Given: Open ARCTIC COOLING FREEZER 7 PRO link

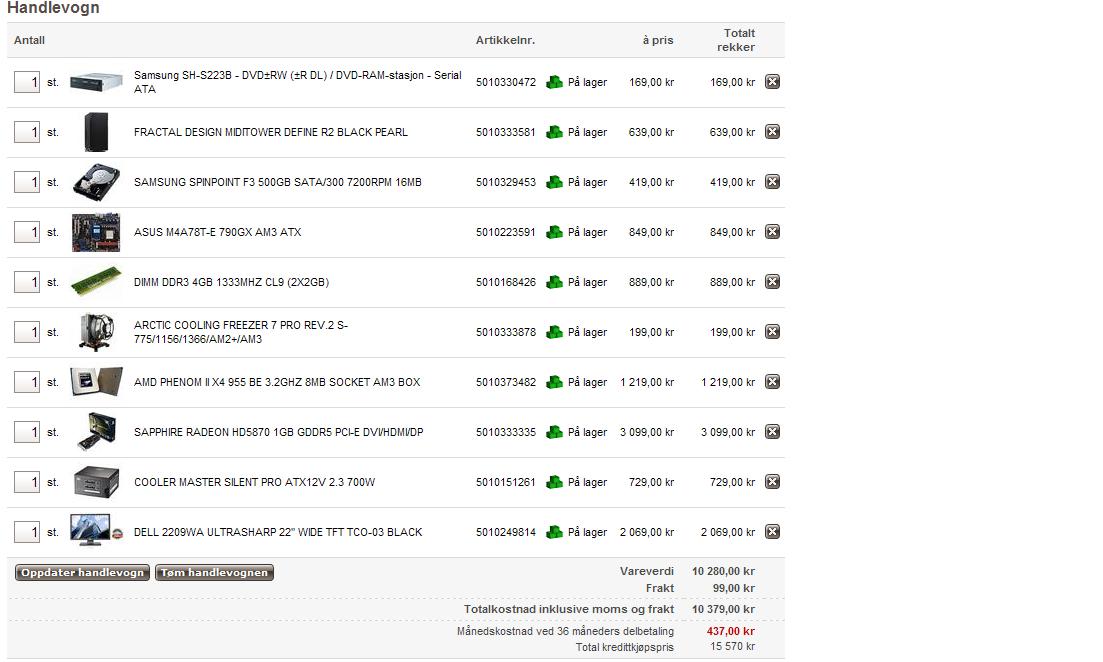Looking at the screenshot, I should (x=241, y=332).
